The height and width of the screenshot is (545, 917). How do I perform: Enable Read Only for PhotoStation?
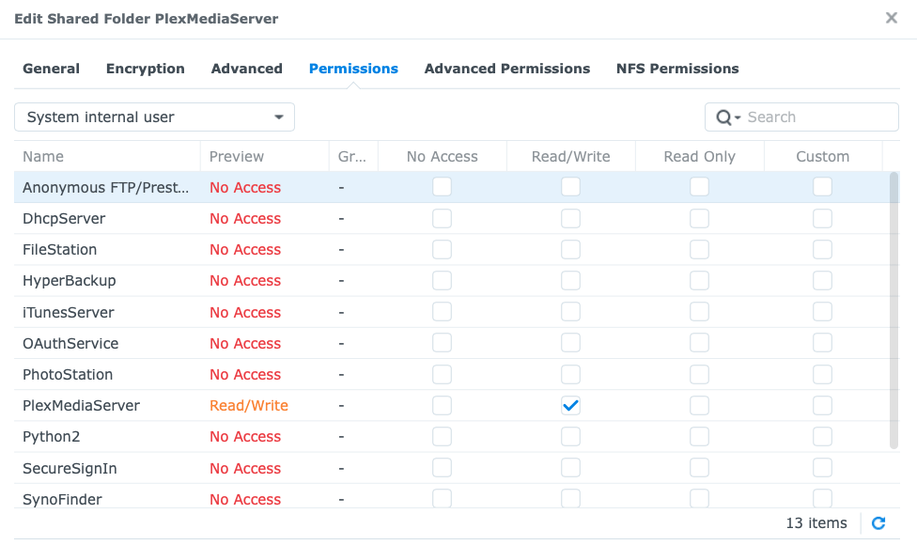pos(700,375)
